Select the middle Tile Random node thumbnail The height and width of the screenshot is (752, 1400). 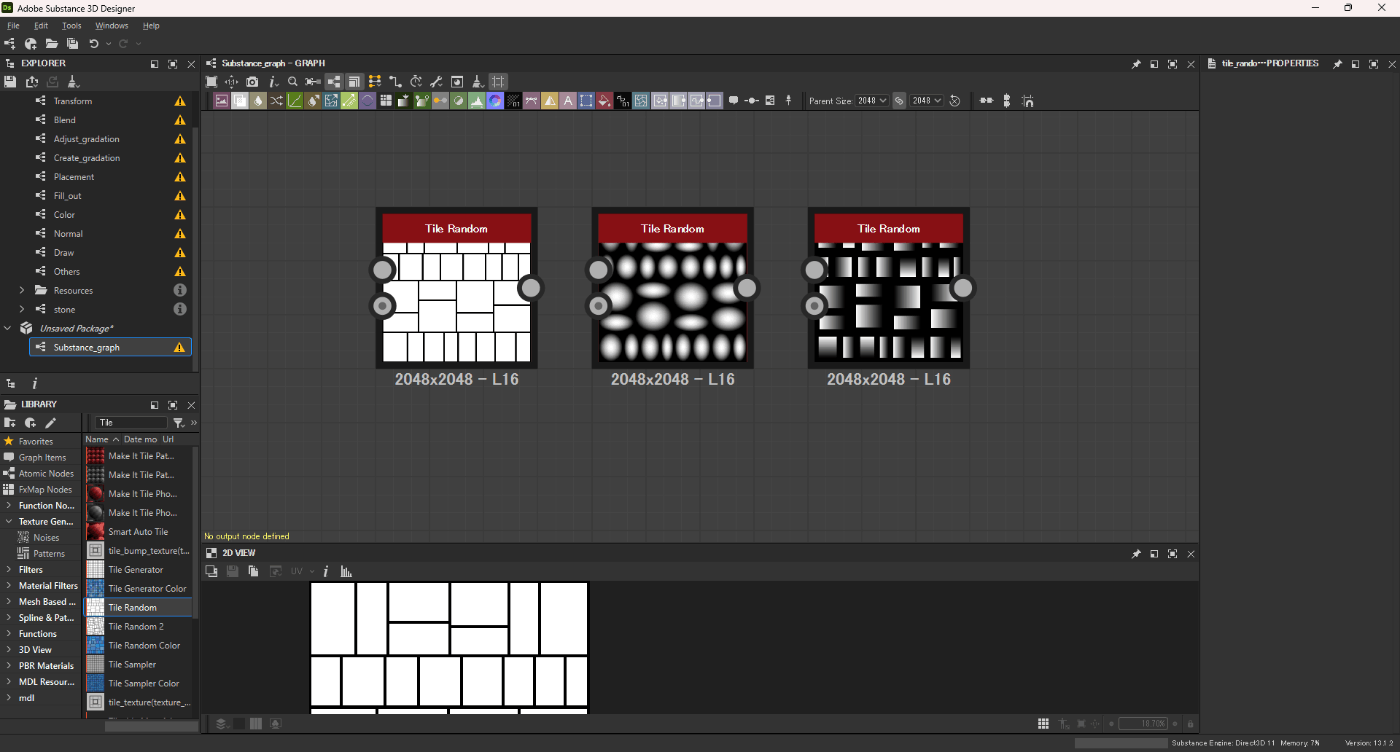pos(673,302)
